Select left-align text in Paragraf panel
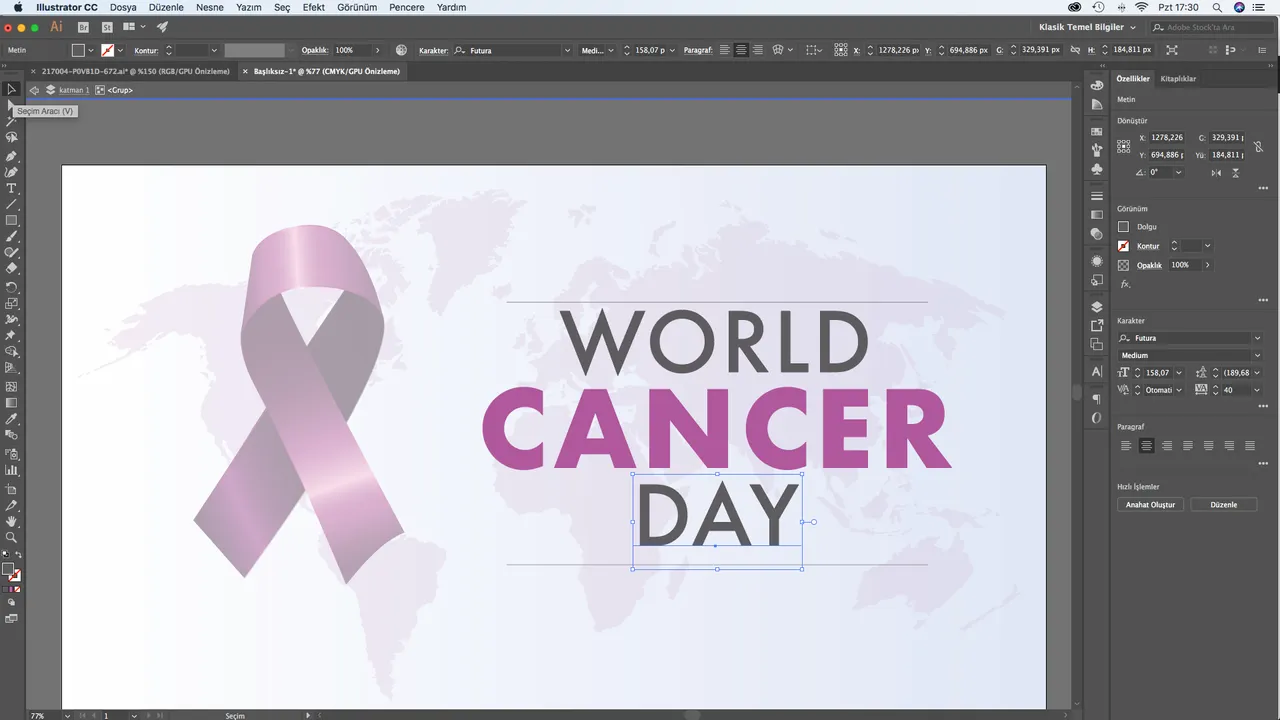The width and height of the screenshot is (1280, 720). point(1126,445)
